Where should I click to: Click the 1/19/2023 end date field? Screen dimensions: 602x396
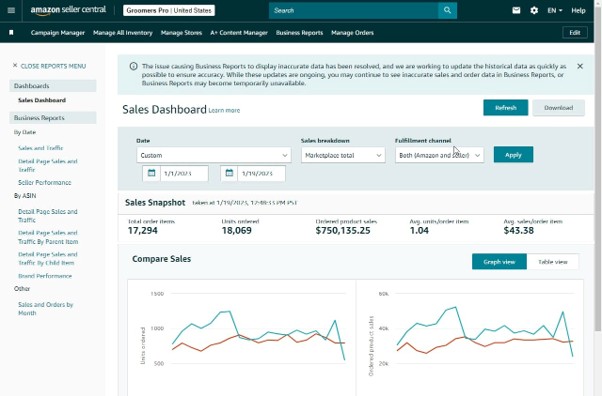pos(261,173)
